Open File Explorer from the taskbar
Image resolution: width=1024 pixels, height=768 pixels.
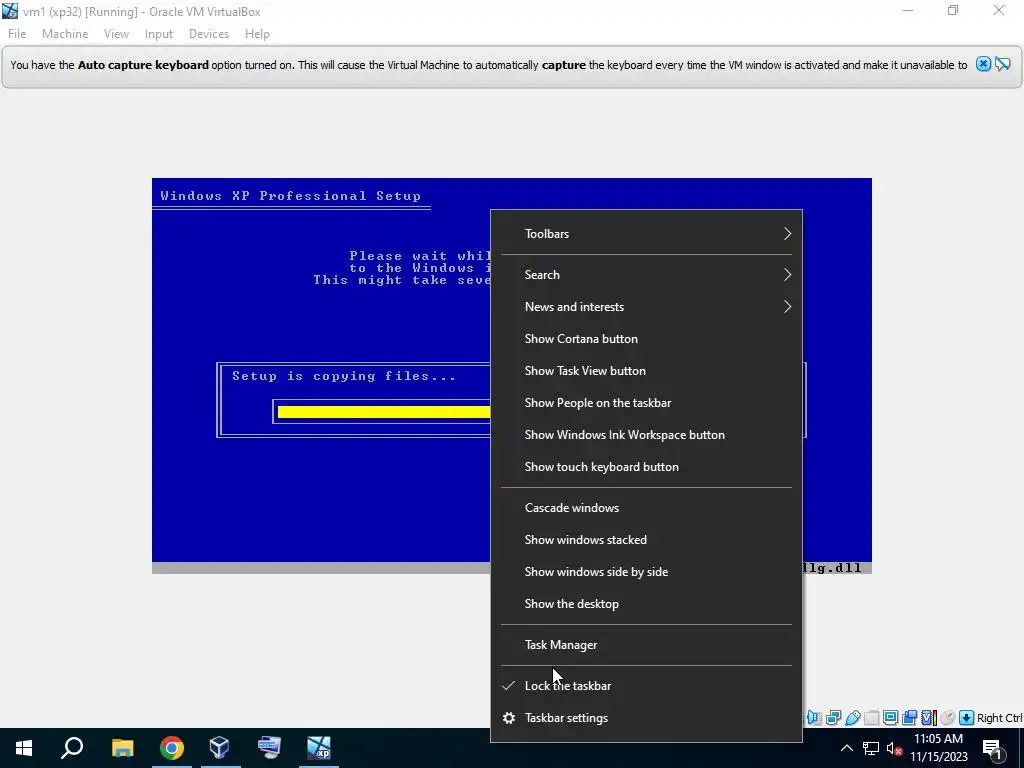point(122,748)
